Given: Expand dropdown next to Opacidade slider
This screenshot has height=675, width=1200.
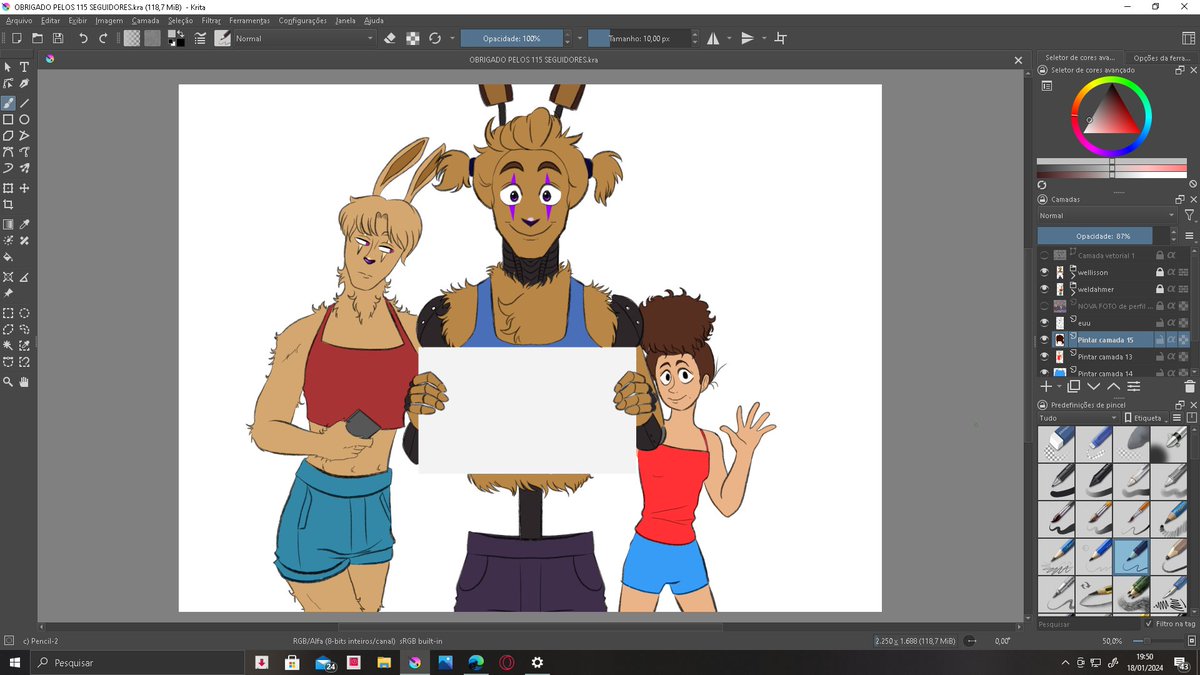Looking at the screenshot, I should tap(580, 38).
